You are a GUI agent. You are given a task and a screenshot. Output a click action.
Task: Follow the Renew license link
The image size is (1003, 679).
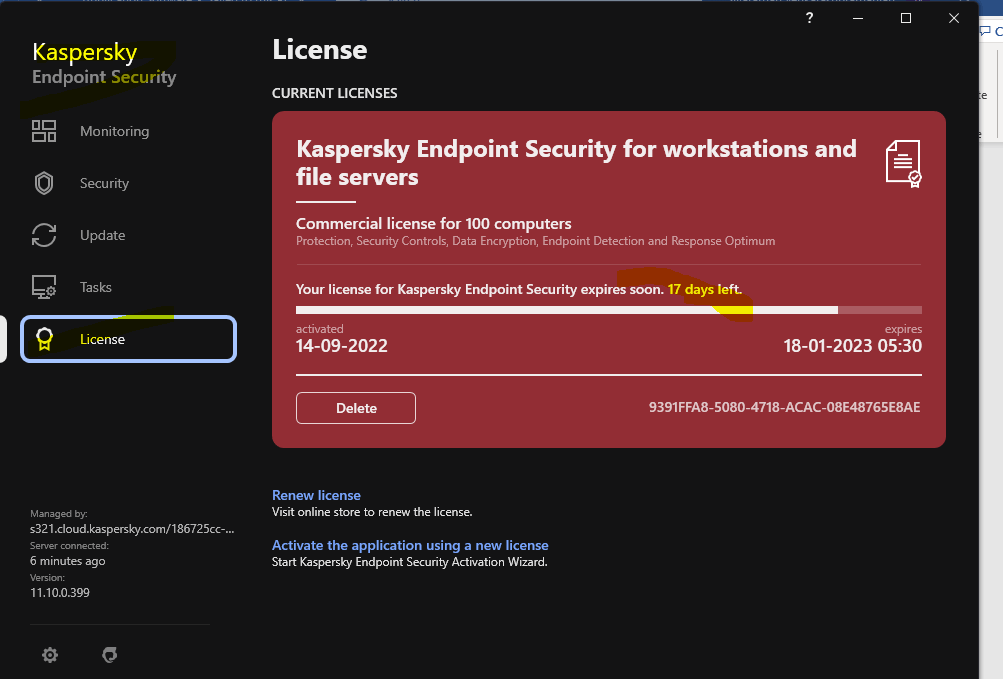point(316,495)
